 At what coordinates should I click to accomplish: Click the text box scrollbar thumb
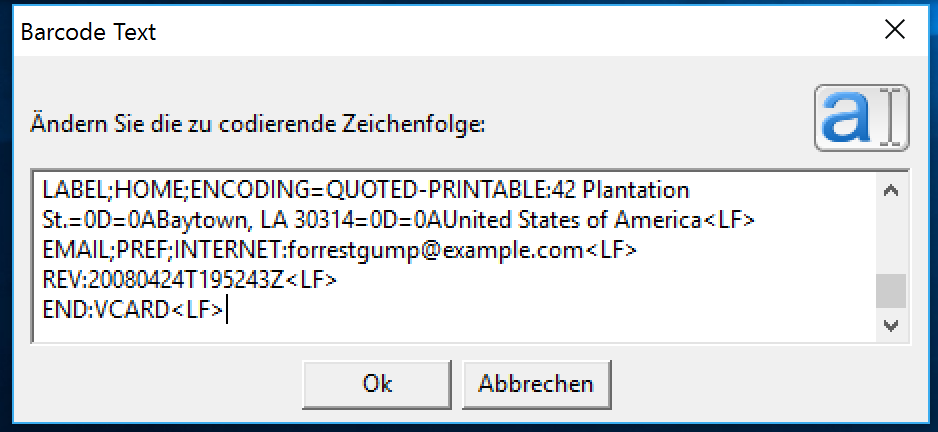[x=891, y=291]
